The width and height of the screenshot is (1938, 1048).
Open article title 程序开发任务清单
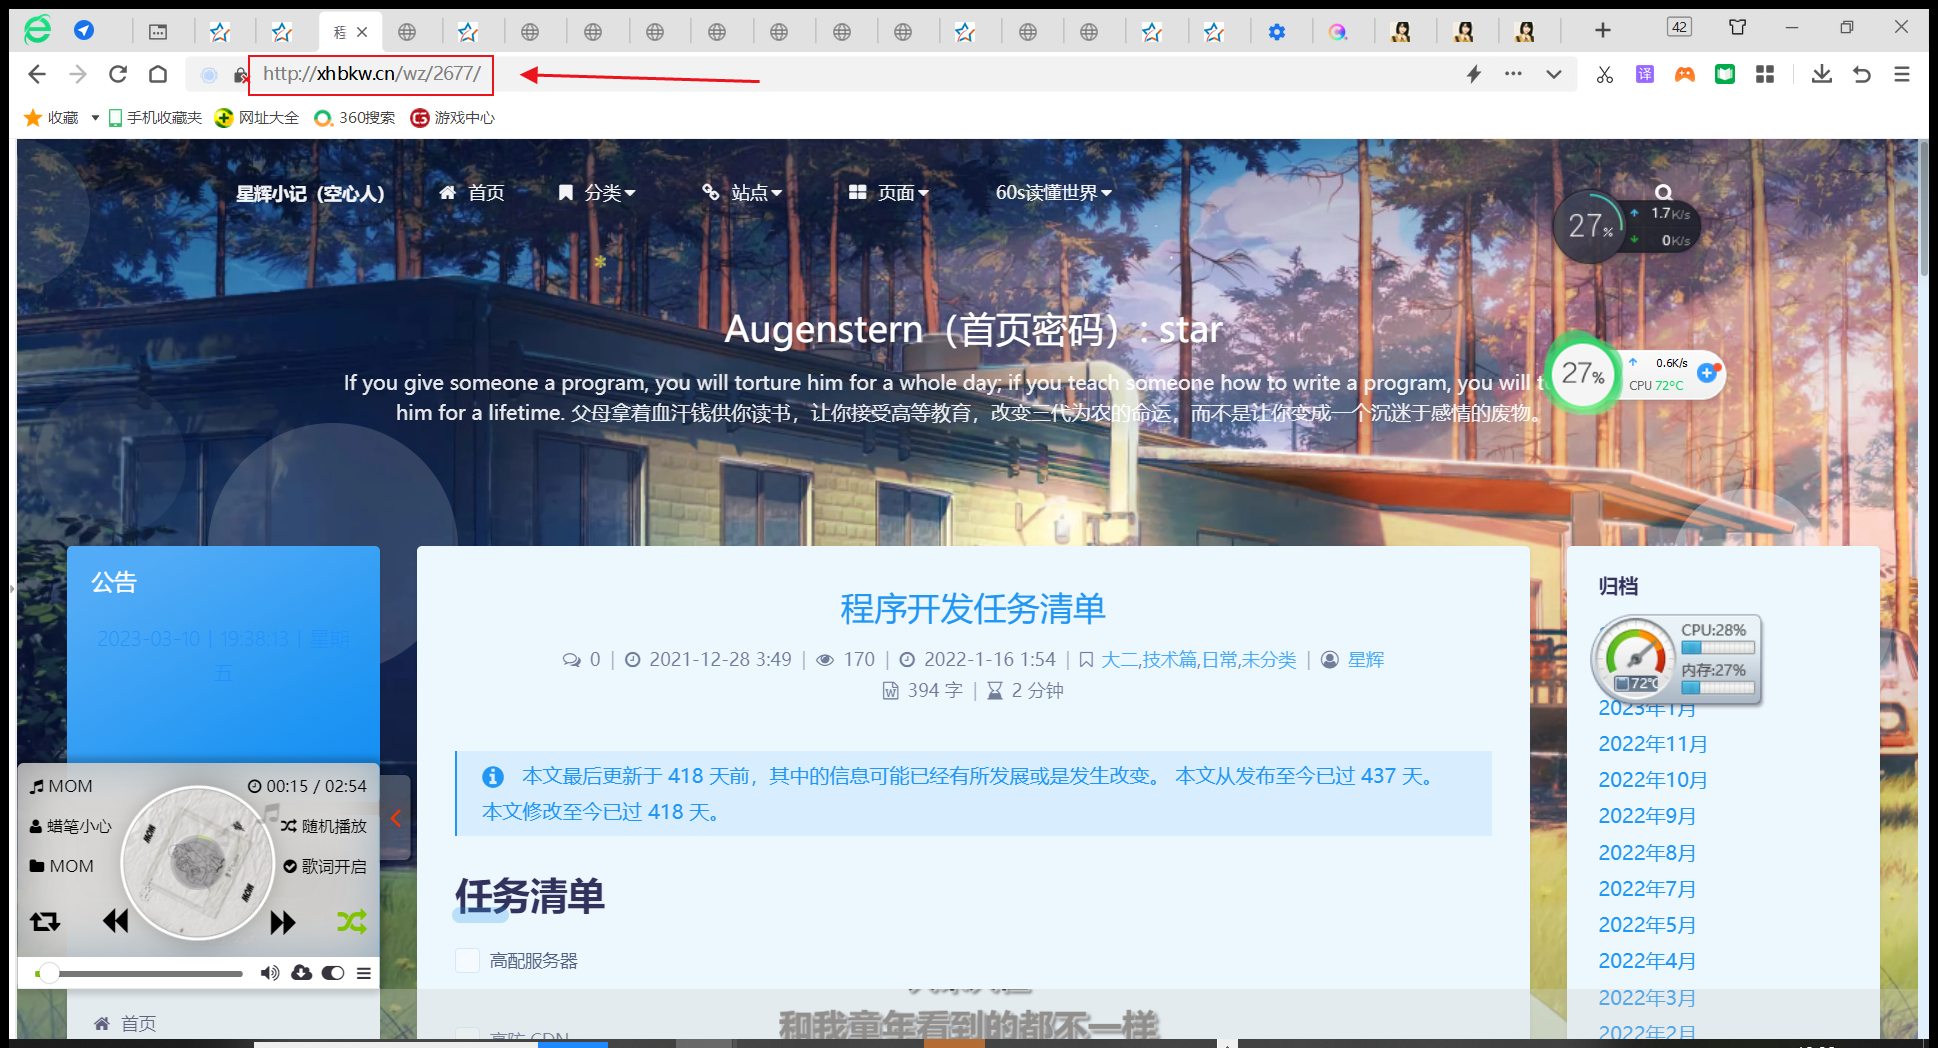[x=973, y=609]
